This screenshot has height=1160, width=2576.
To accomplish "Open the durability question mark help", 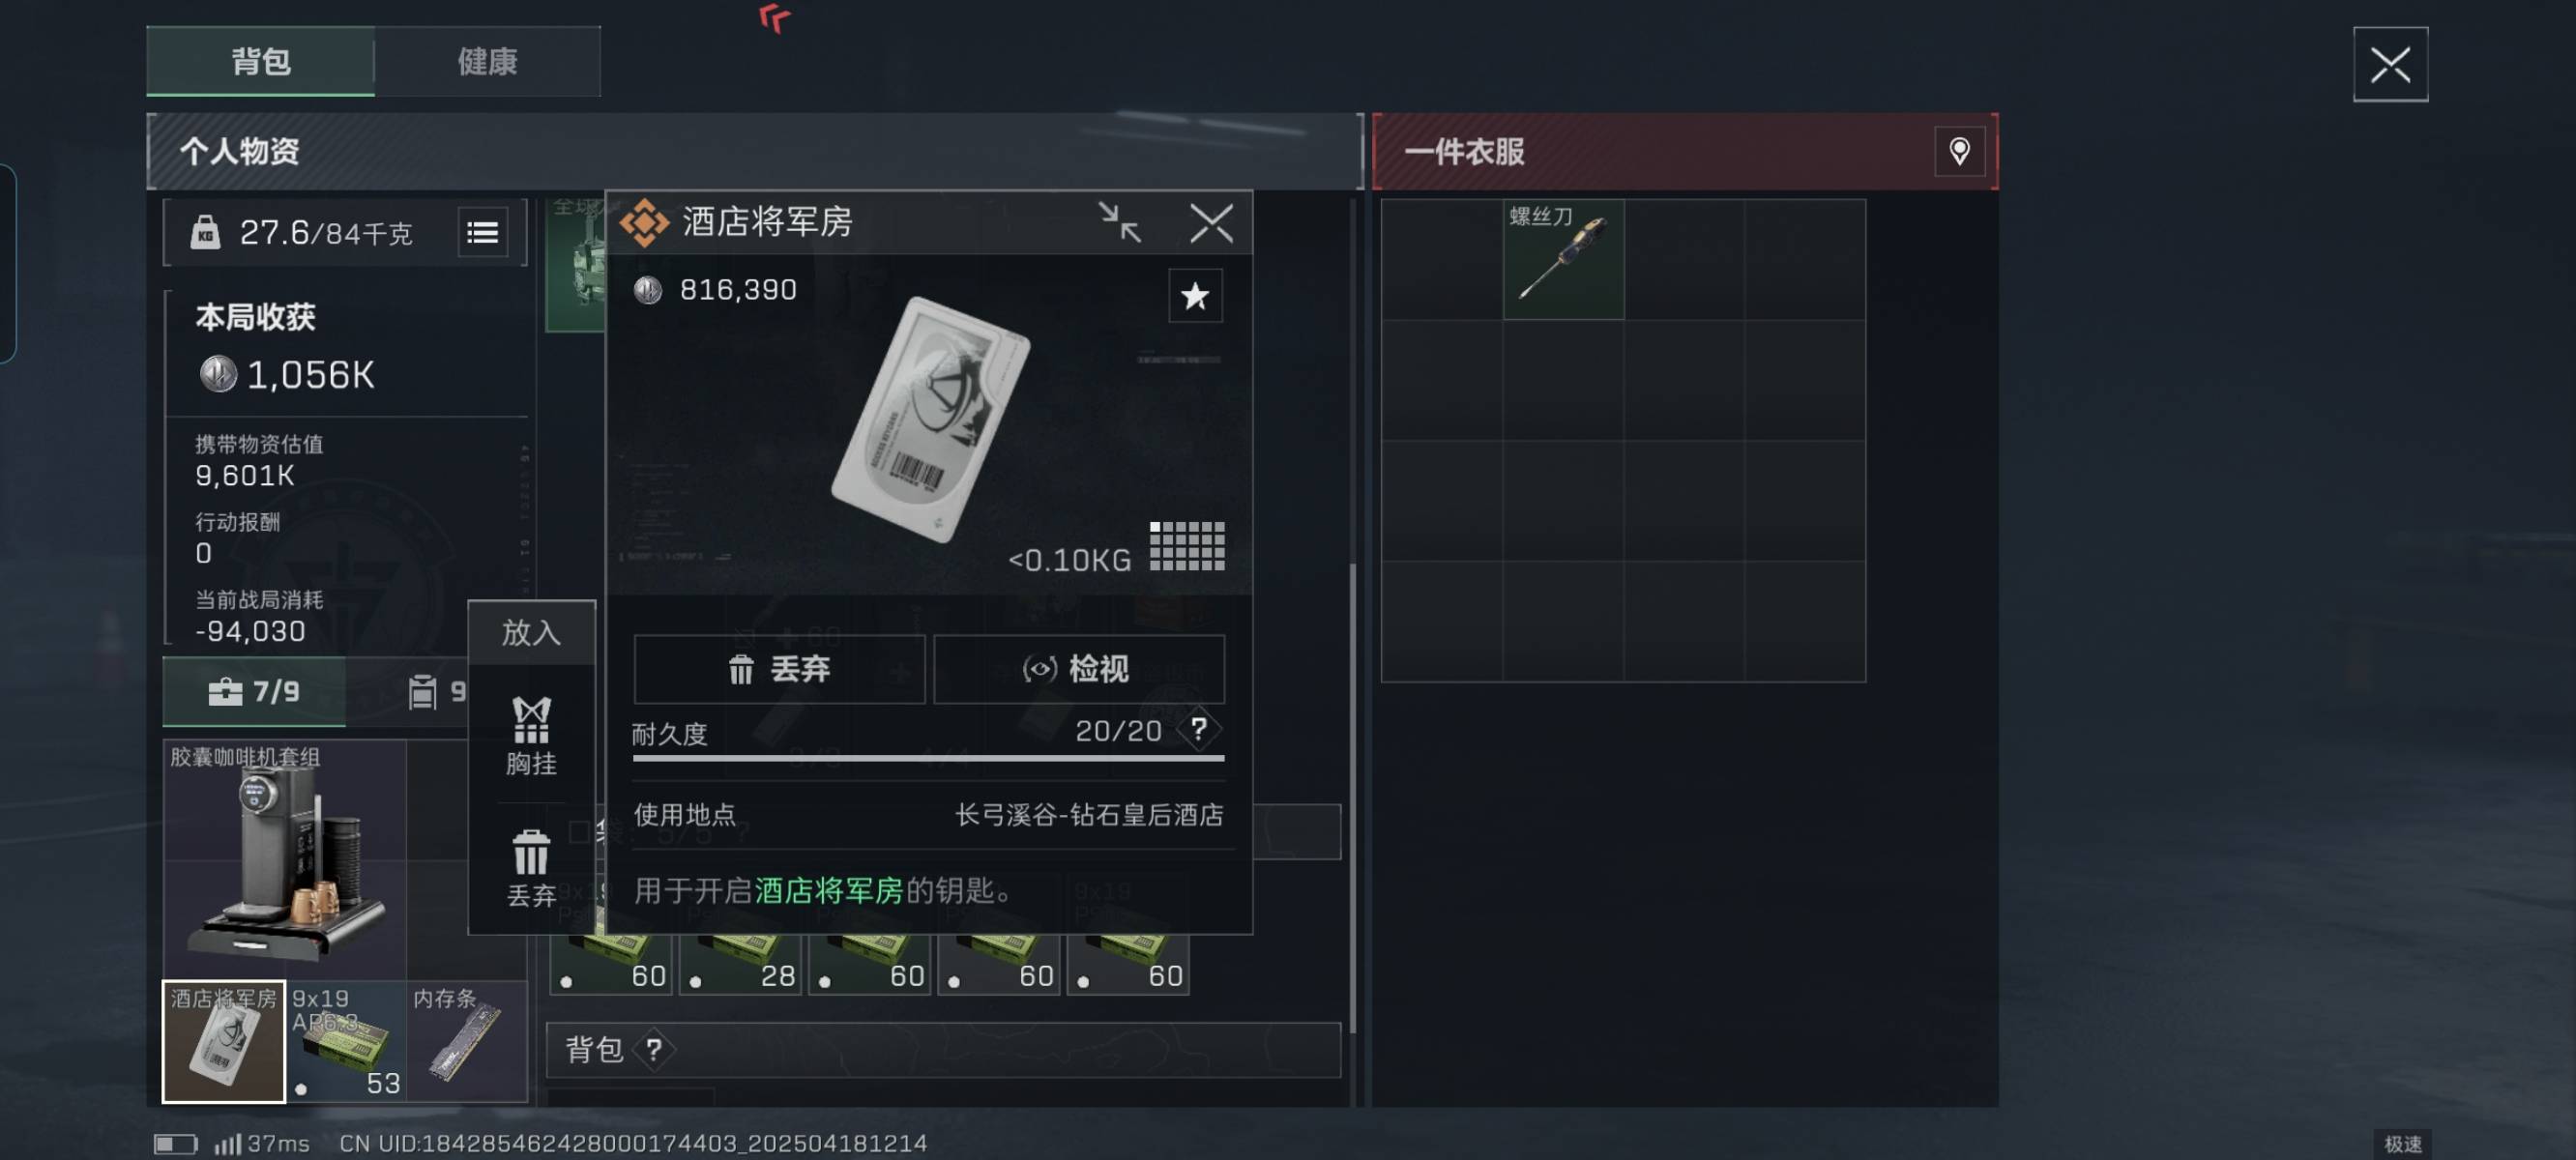I will pos(1198,729).
